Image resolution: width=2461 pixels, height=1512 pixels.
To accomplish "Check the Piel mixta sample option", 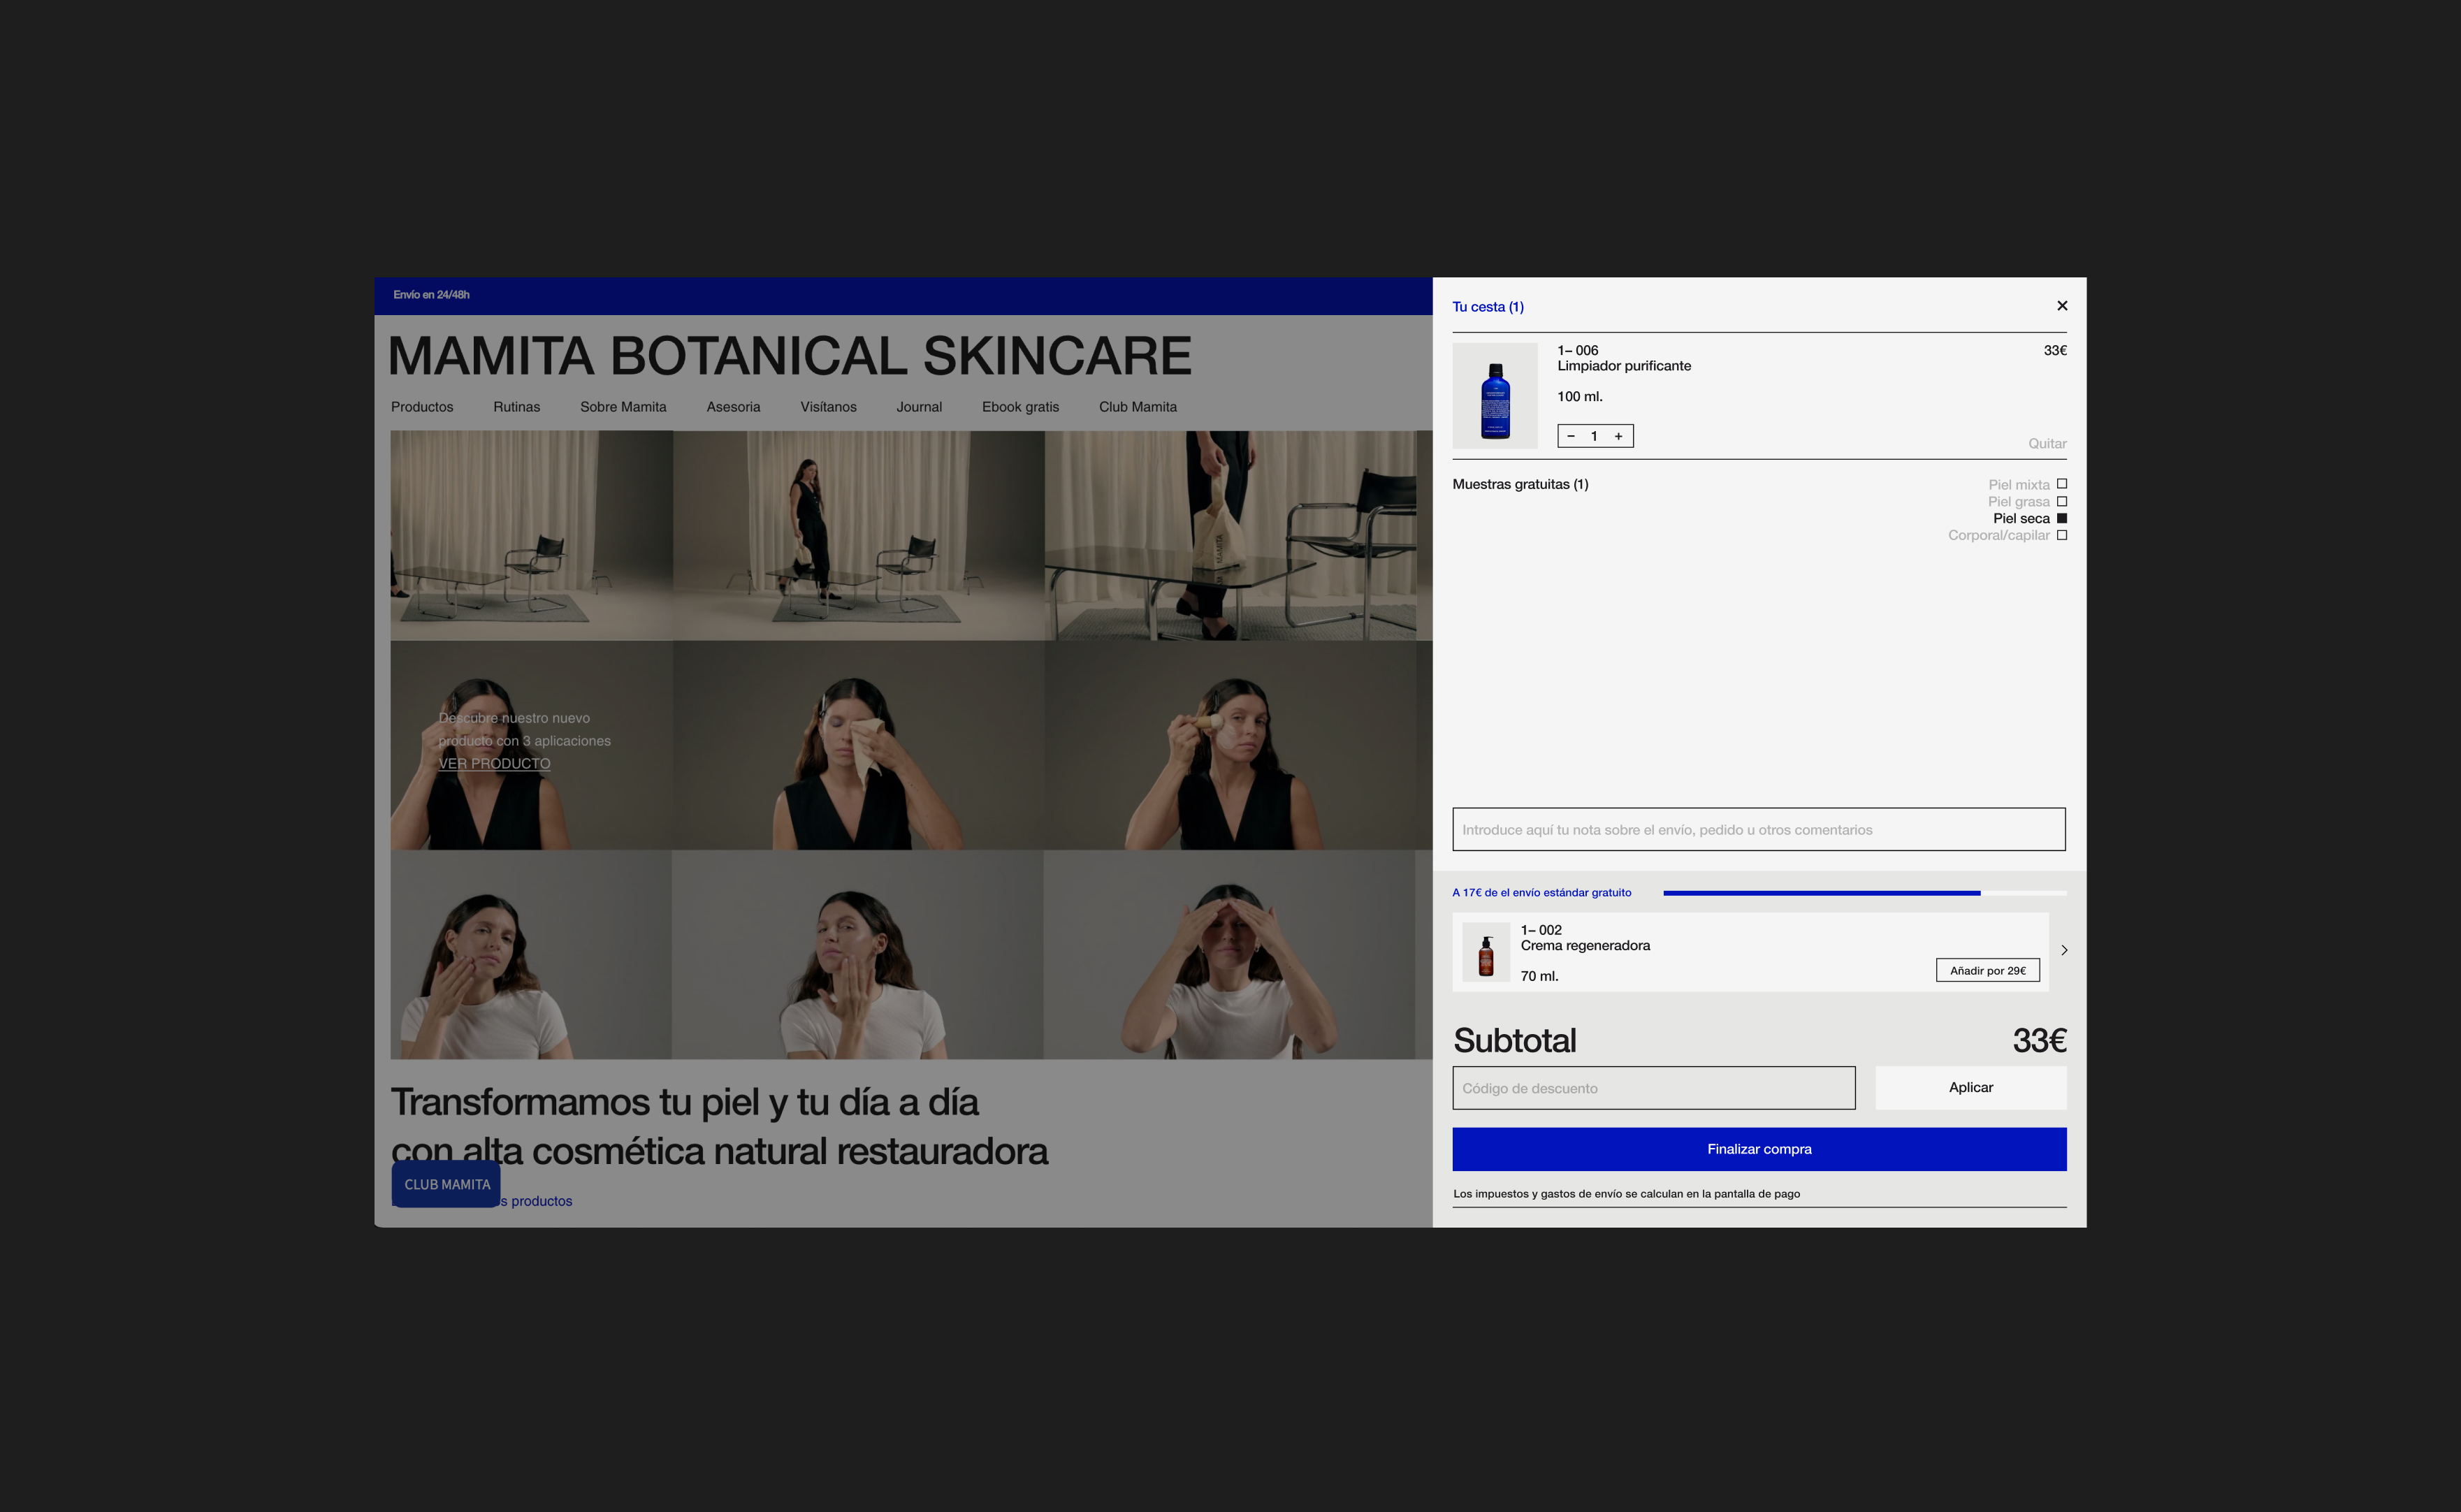I will click(x=2062, y=484).
